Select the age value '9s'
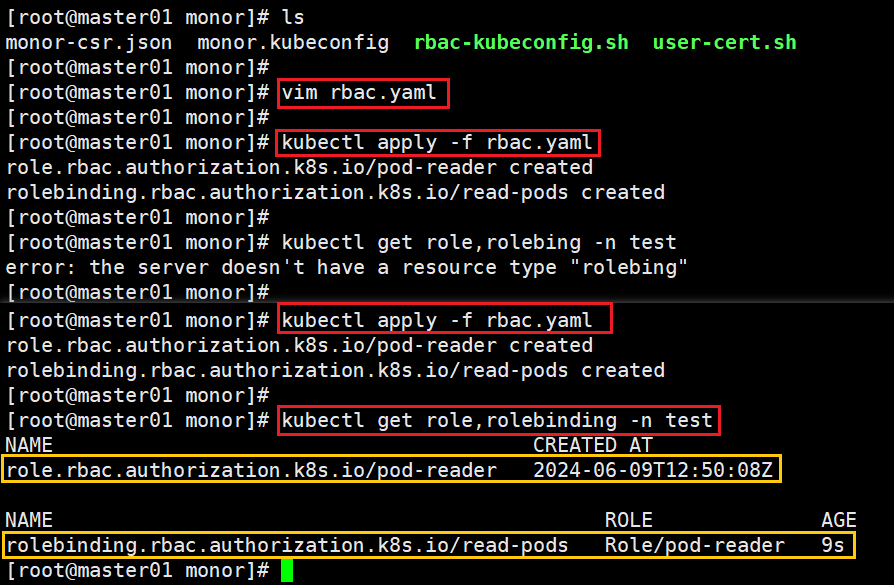Screen dimensions: 894x585 pos(832,546)
